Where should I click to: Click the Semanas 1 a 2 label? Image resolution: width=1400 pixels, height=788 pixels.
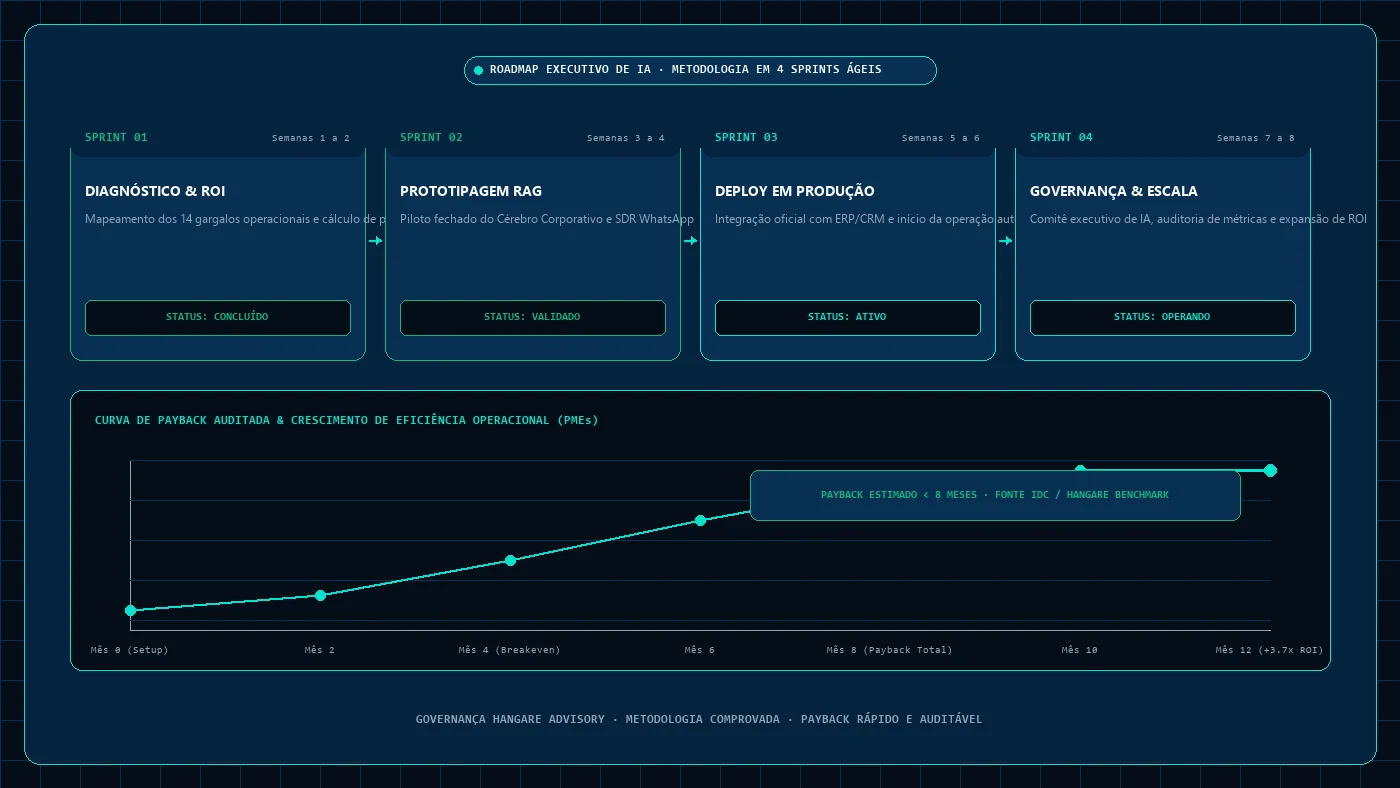311,138
